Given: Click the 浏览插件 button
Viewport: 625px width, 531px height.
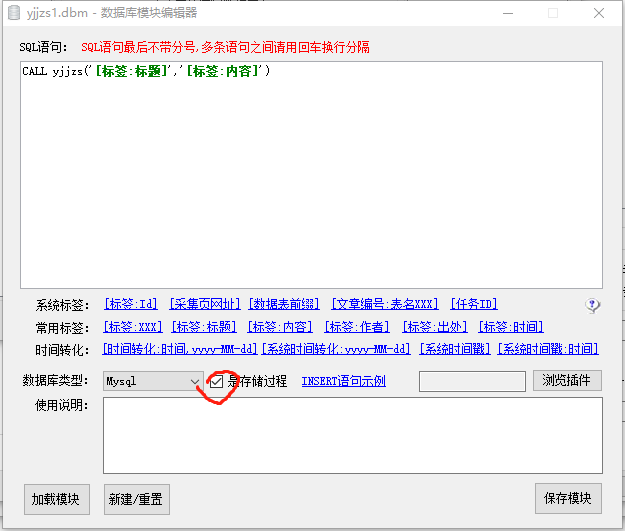Looking at the screenshot, I should point(567,381).
